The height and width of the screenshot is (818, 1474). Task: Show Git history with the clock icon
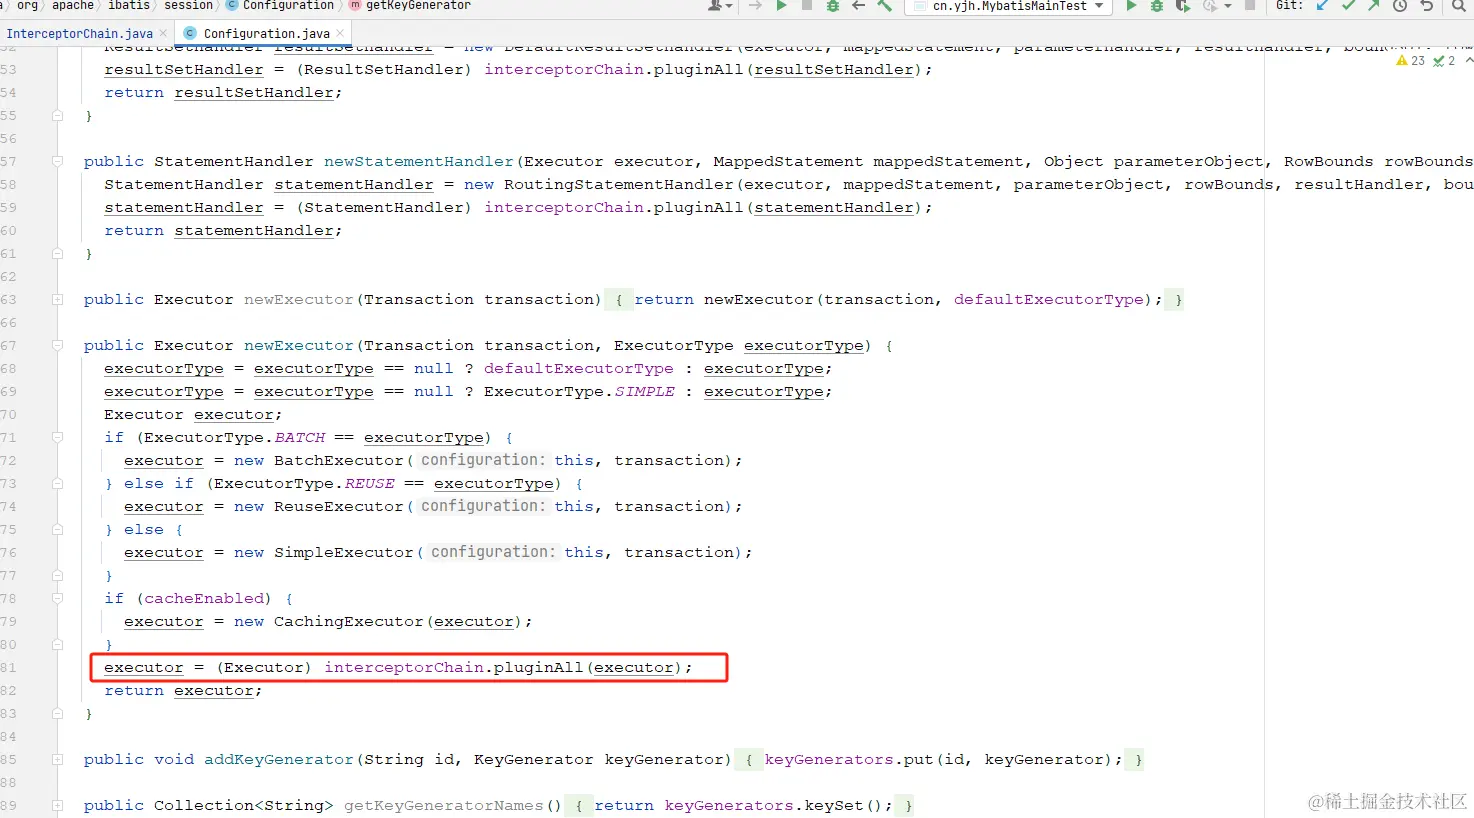[1400, 6]
